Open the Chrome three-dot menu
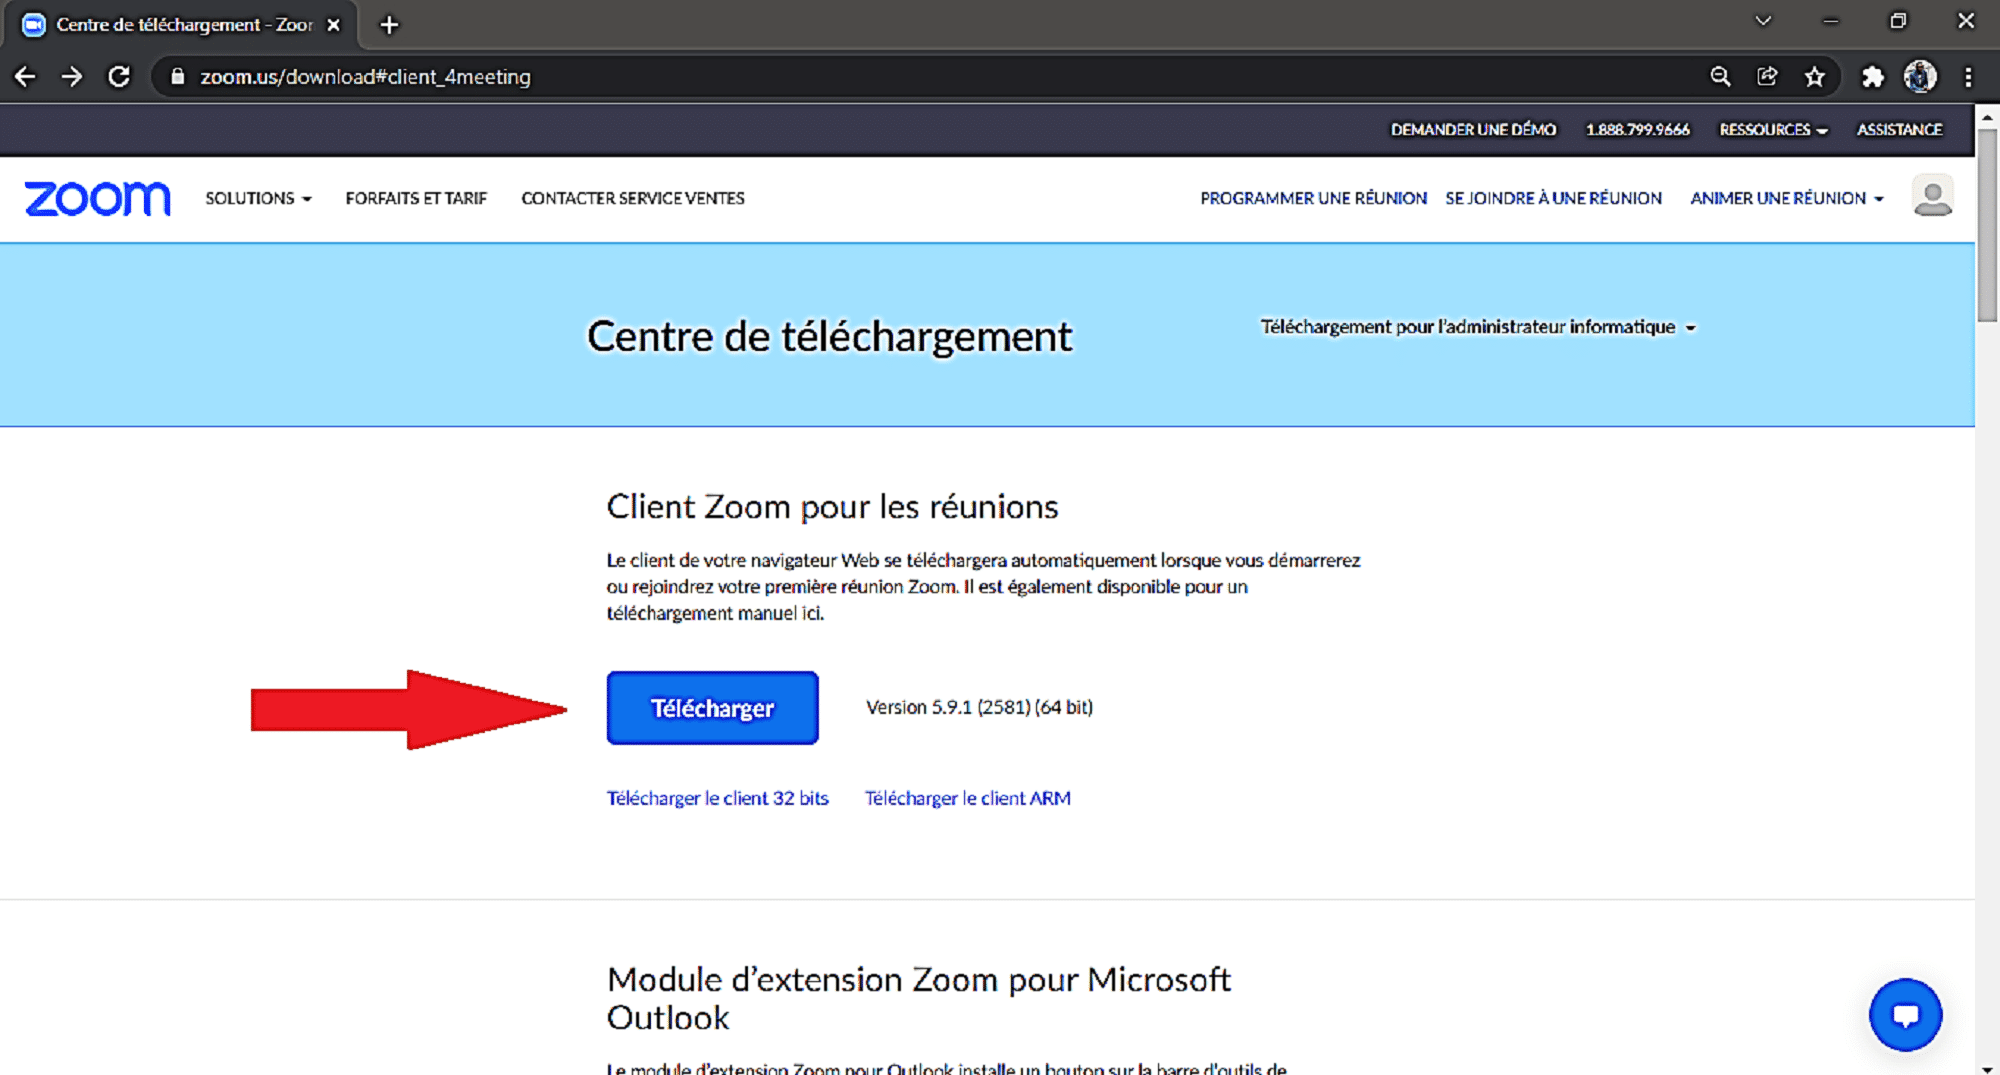2000x1075 pixels. 1968,77
